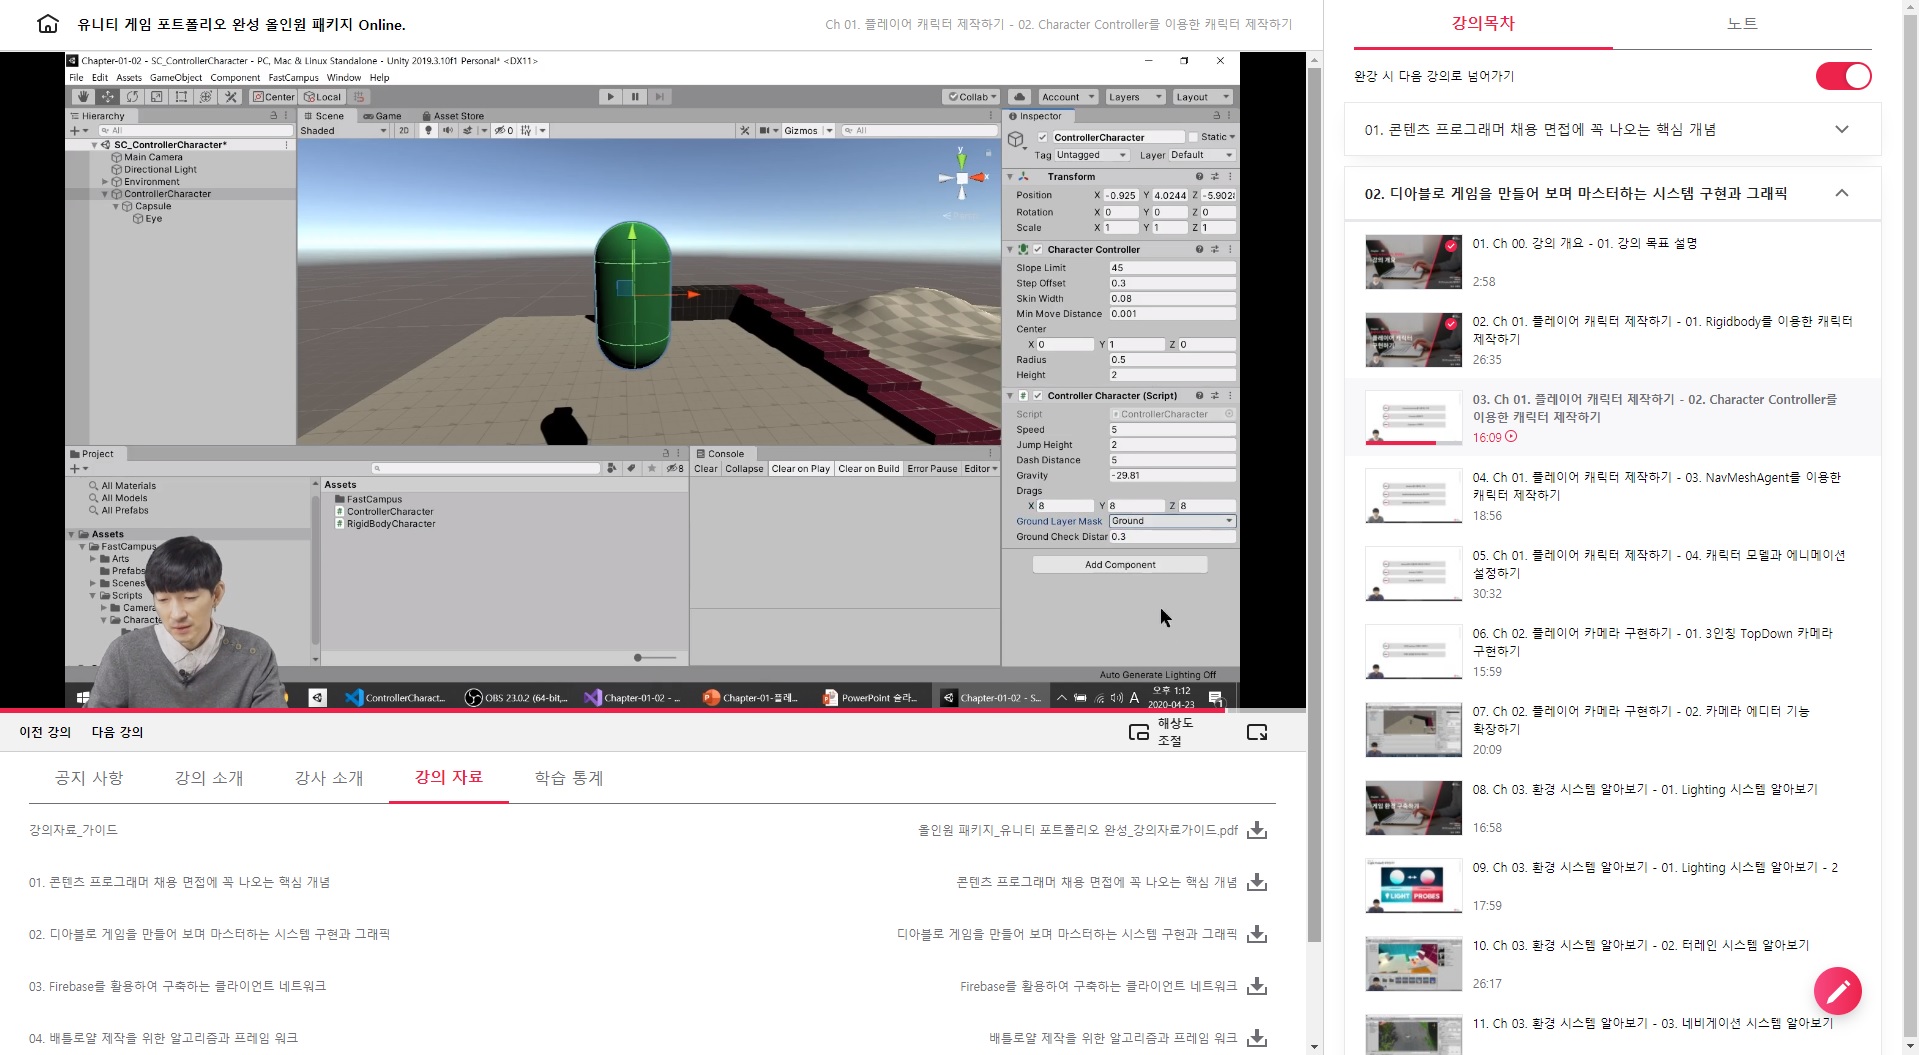Toggle ControllerCharacter active checkbox in Inspector

[x=1042, y=137]
